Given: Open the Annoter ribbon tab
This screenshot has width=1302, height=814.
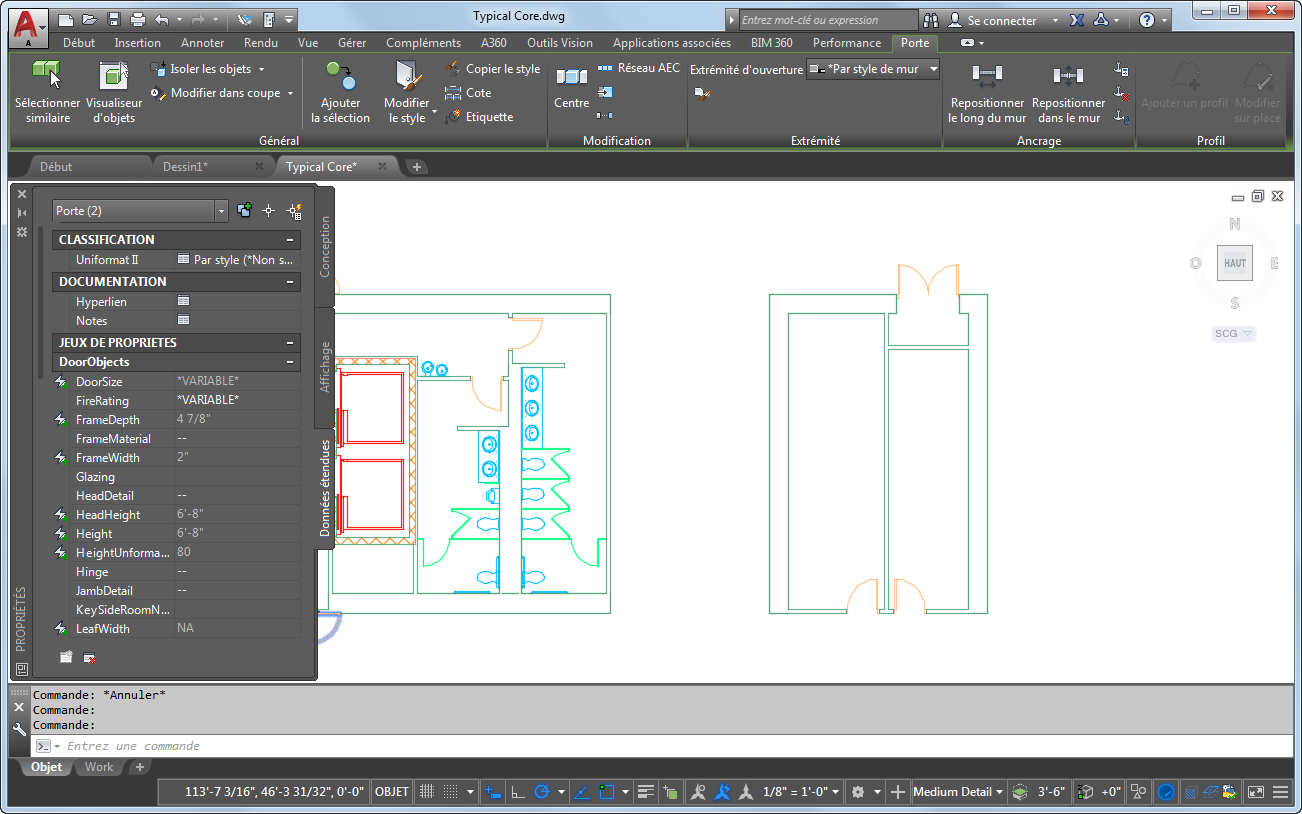Looking at the screenshot, I should pos(202,43).
